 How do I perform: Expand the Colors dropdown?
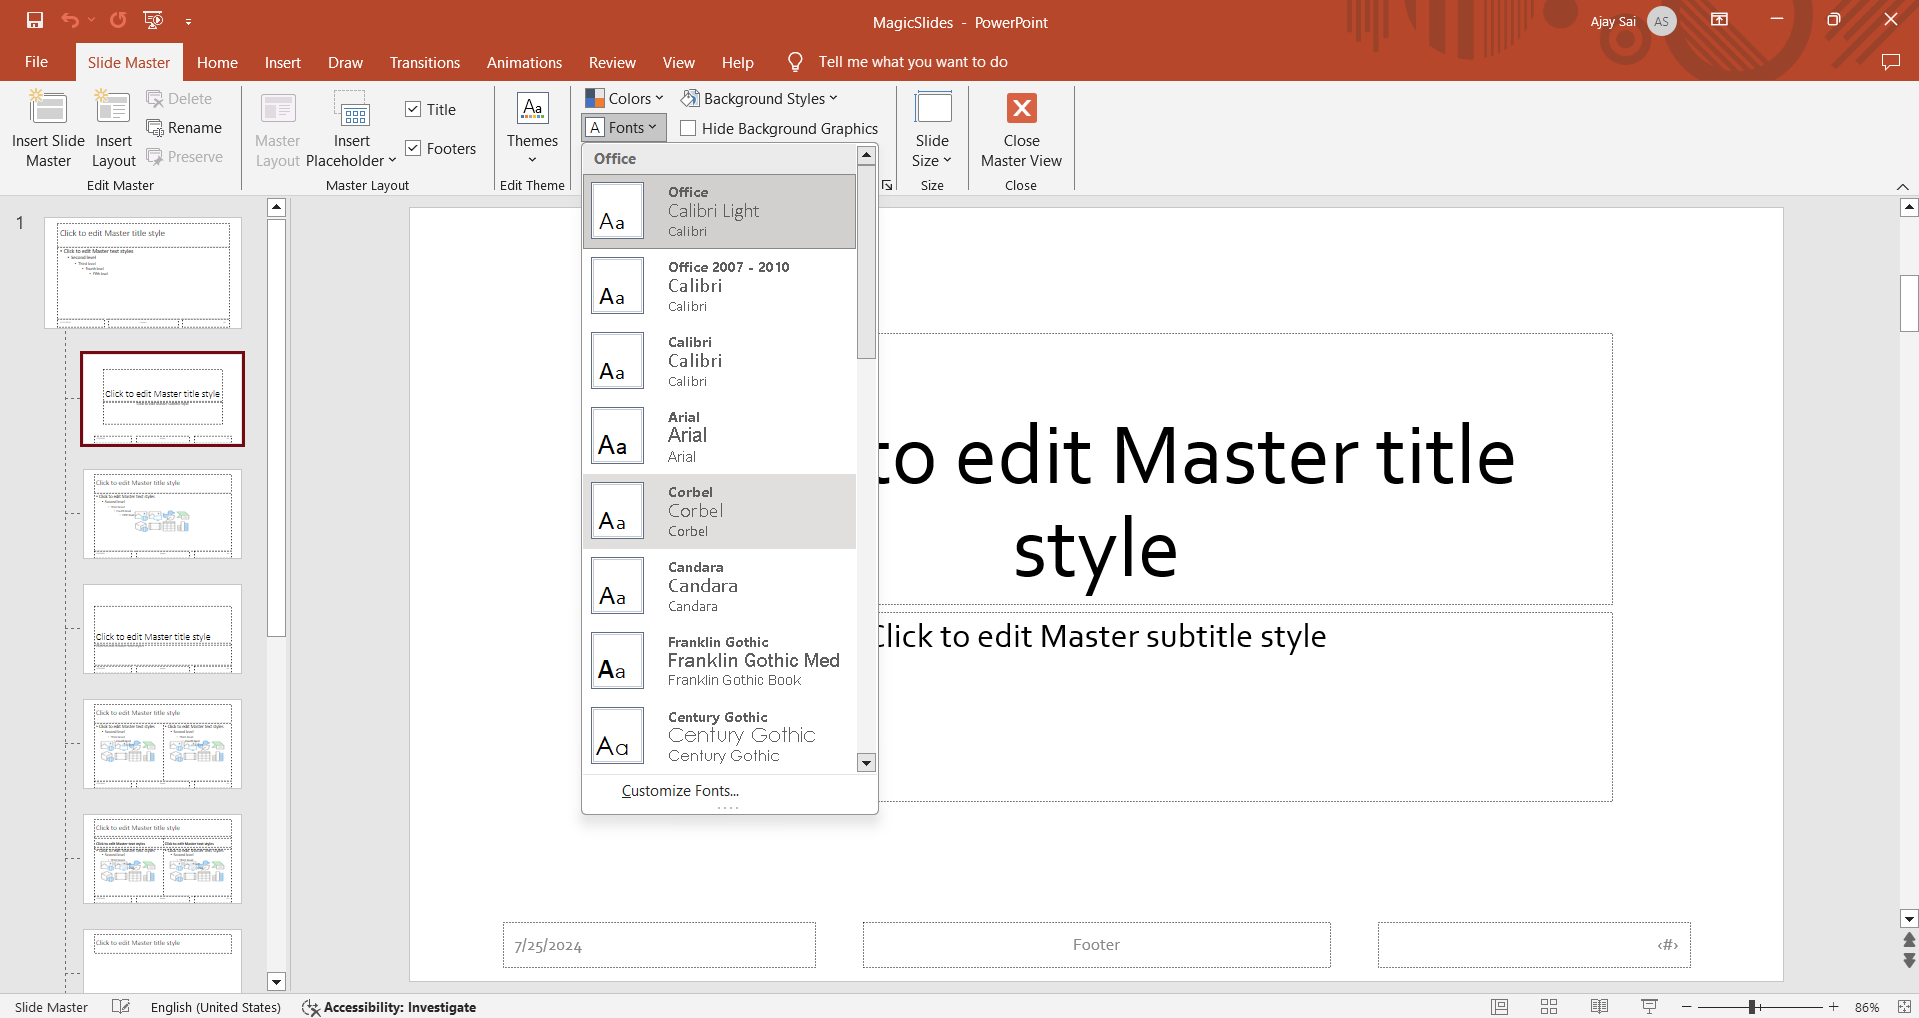tap(625, 98)
